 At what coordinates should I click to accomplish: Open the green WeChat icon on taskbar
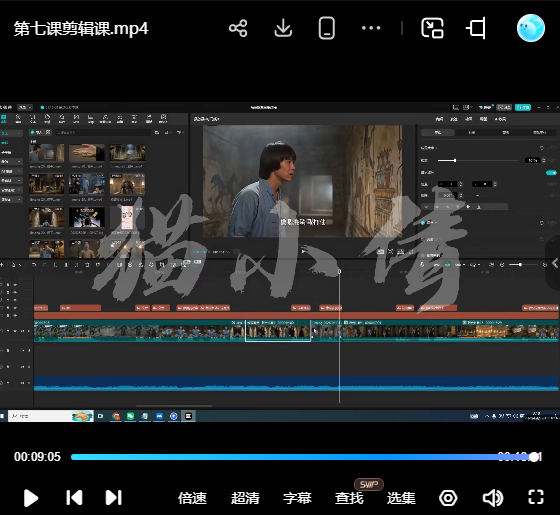(130, 416)
